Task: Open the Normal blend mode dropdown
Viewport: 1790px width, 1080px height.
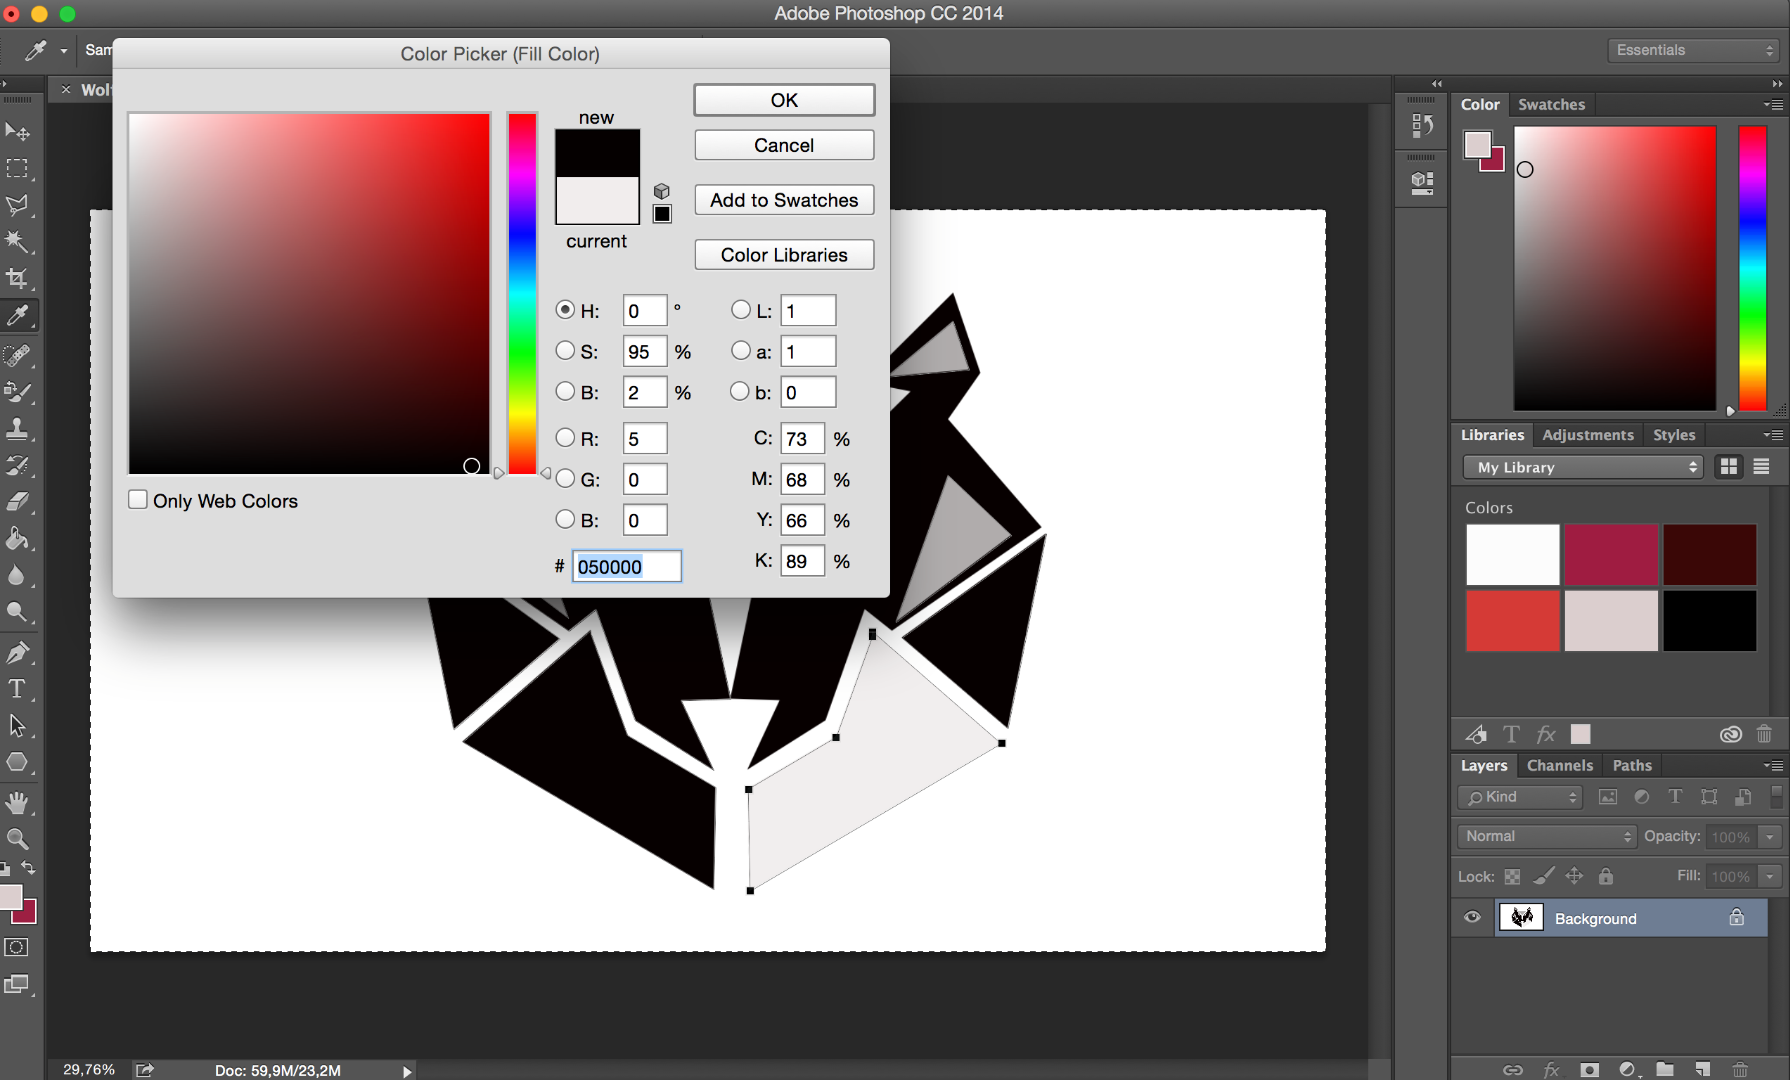Action: coord(1546,836)
